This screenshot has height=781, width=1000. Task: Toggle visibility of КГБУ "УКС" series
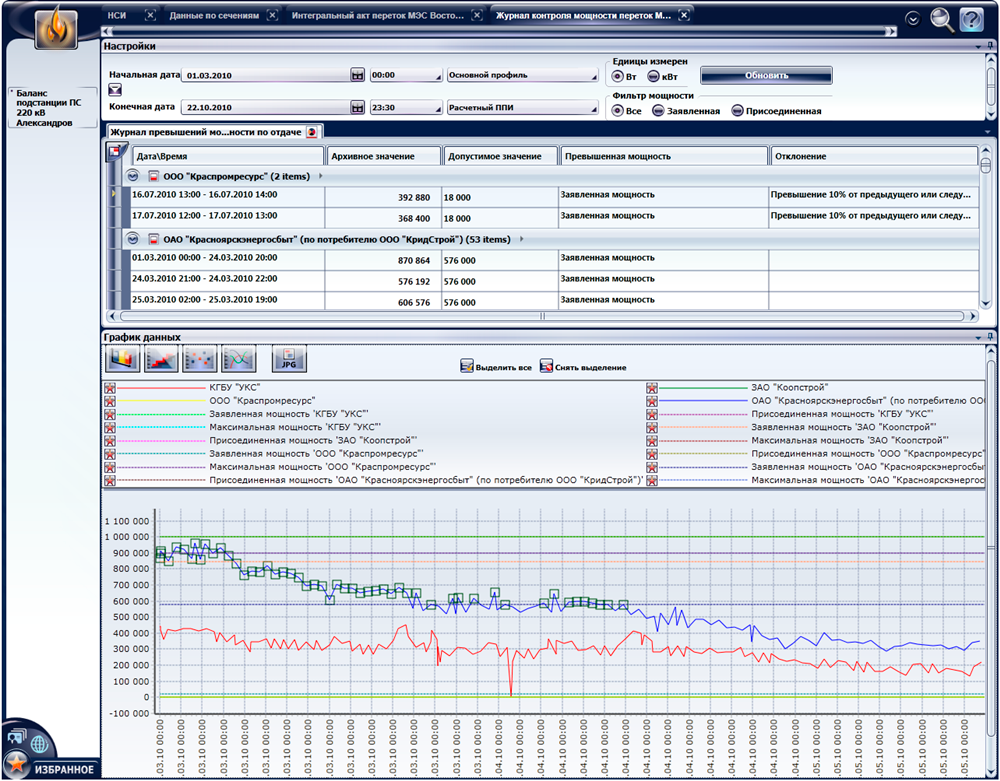[x=110, y=387]
